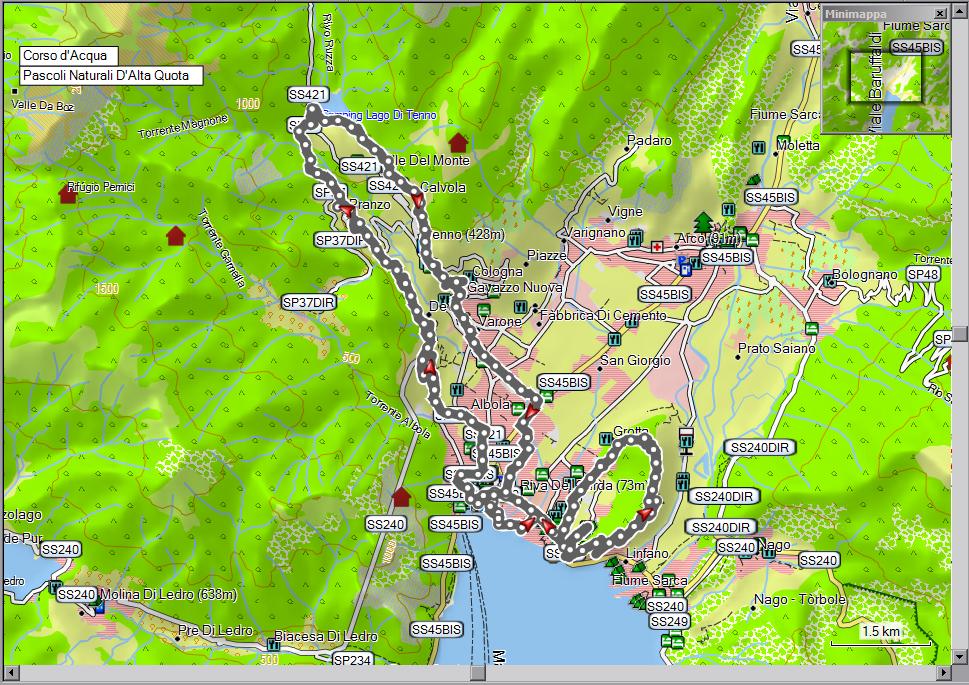Select the Molina Di Ledro (638m) label
Screen dimensions: 969x685
click(x=168, y=595)
